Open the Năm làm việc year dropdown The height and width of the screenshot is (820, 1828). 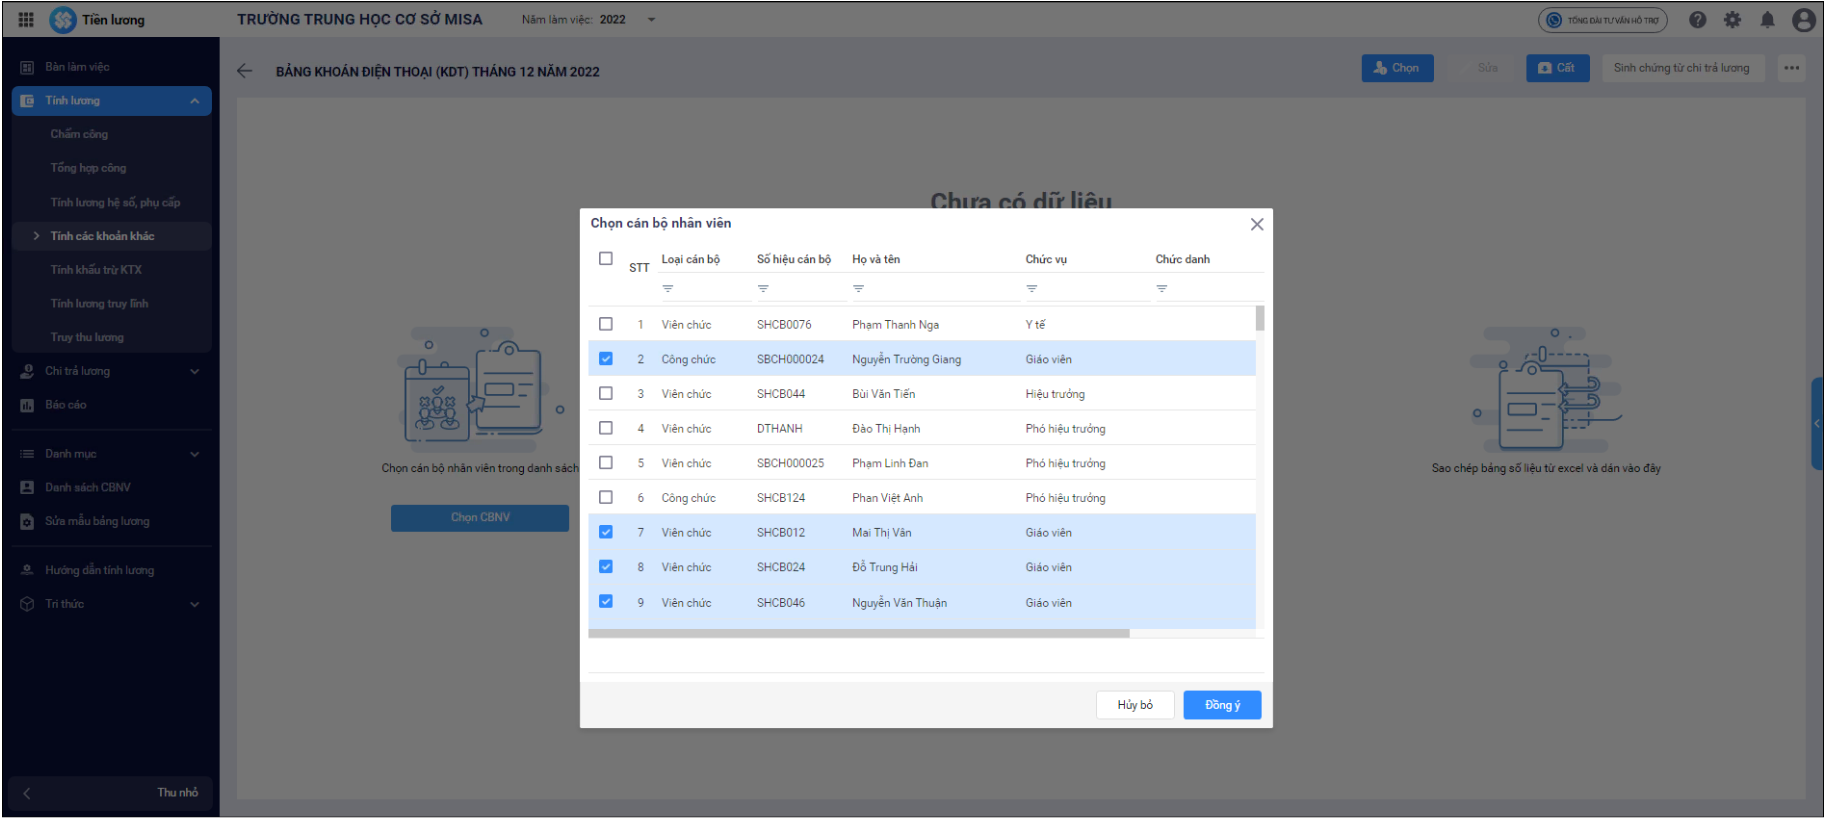tap(651, 20)
